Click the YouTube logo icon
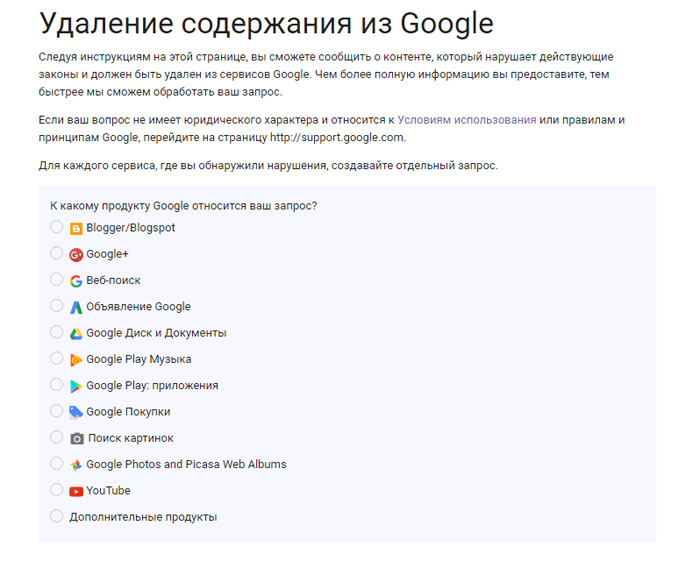 click(76, 491)
